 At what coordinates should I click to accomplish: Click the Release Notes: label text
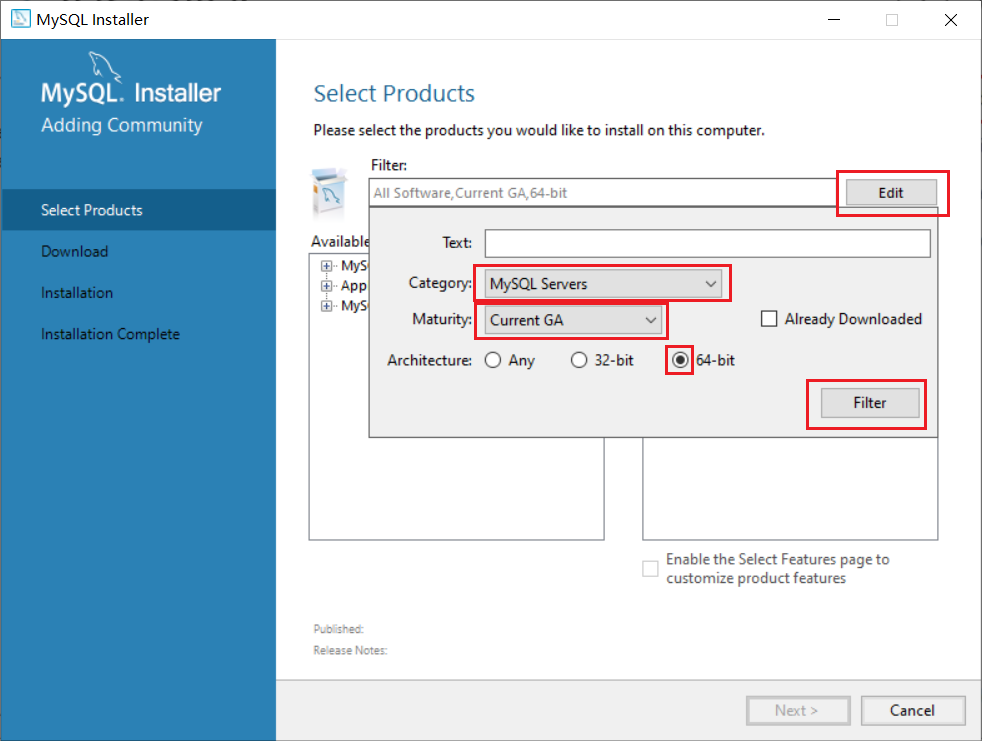pos(350,650)
